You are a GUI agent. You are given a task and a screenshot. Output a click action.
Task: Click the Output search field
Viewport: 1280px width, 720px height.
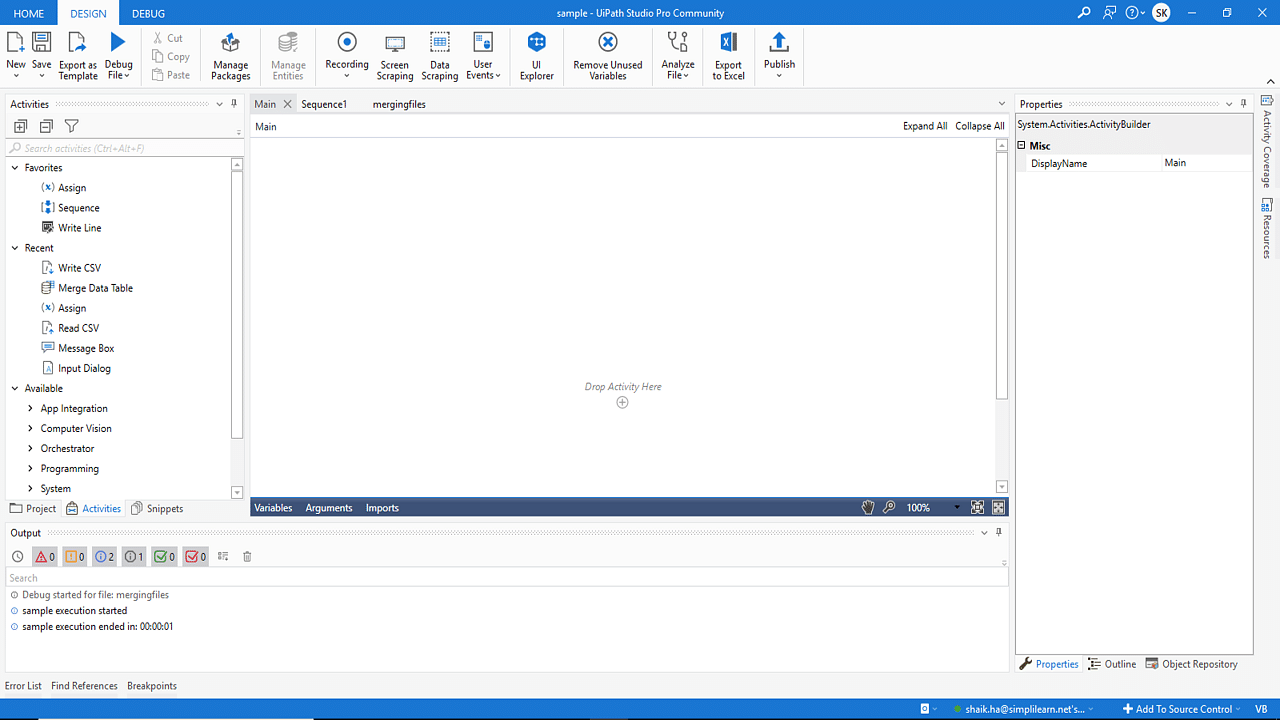point(506,578)
